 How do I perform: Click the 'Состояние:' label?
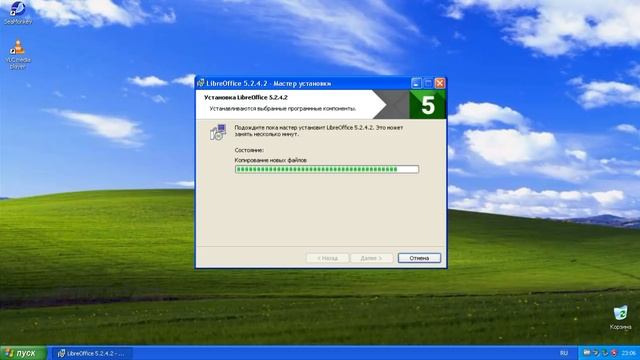(x=249, y=150)
